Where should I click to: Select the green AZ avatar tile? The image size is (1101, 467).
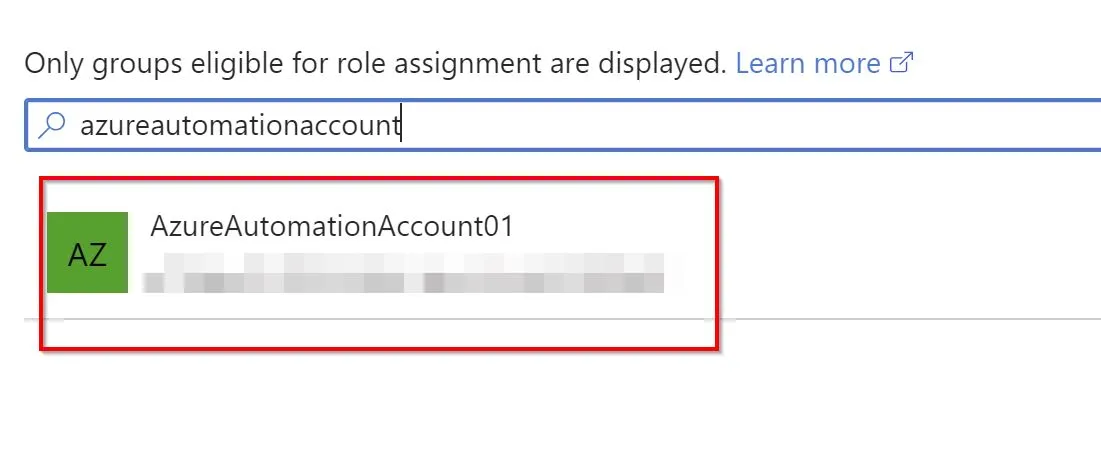coord(87,252)
